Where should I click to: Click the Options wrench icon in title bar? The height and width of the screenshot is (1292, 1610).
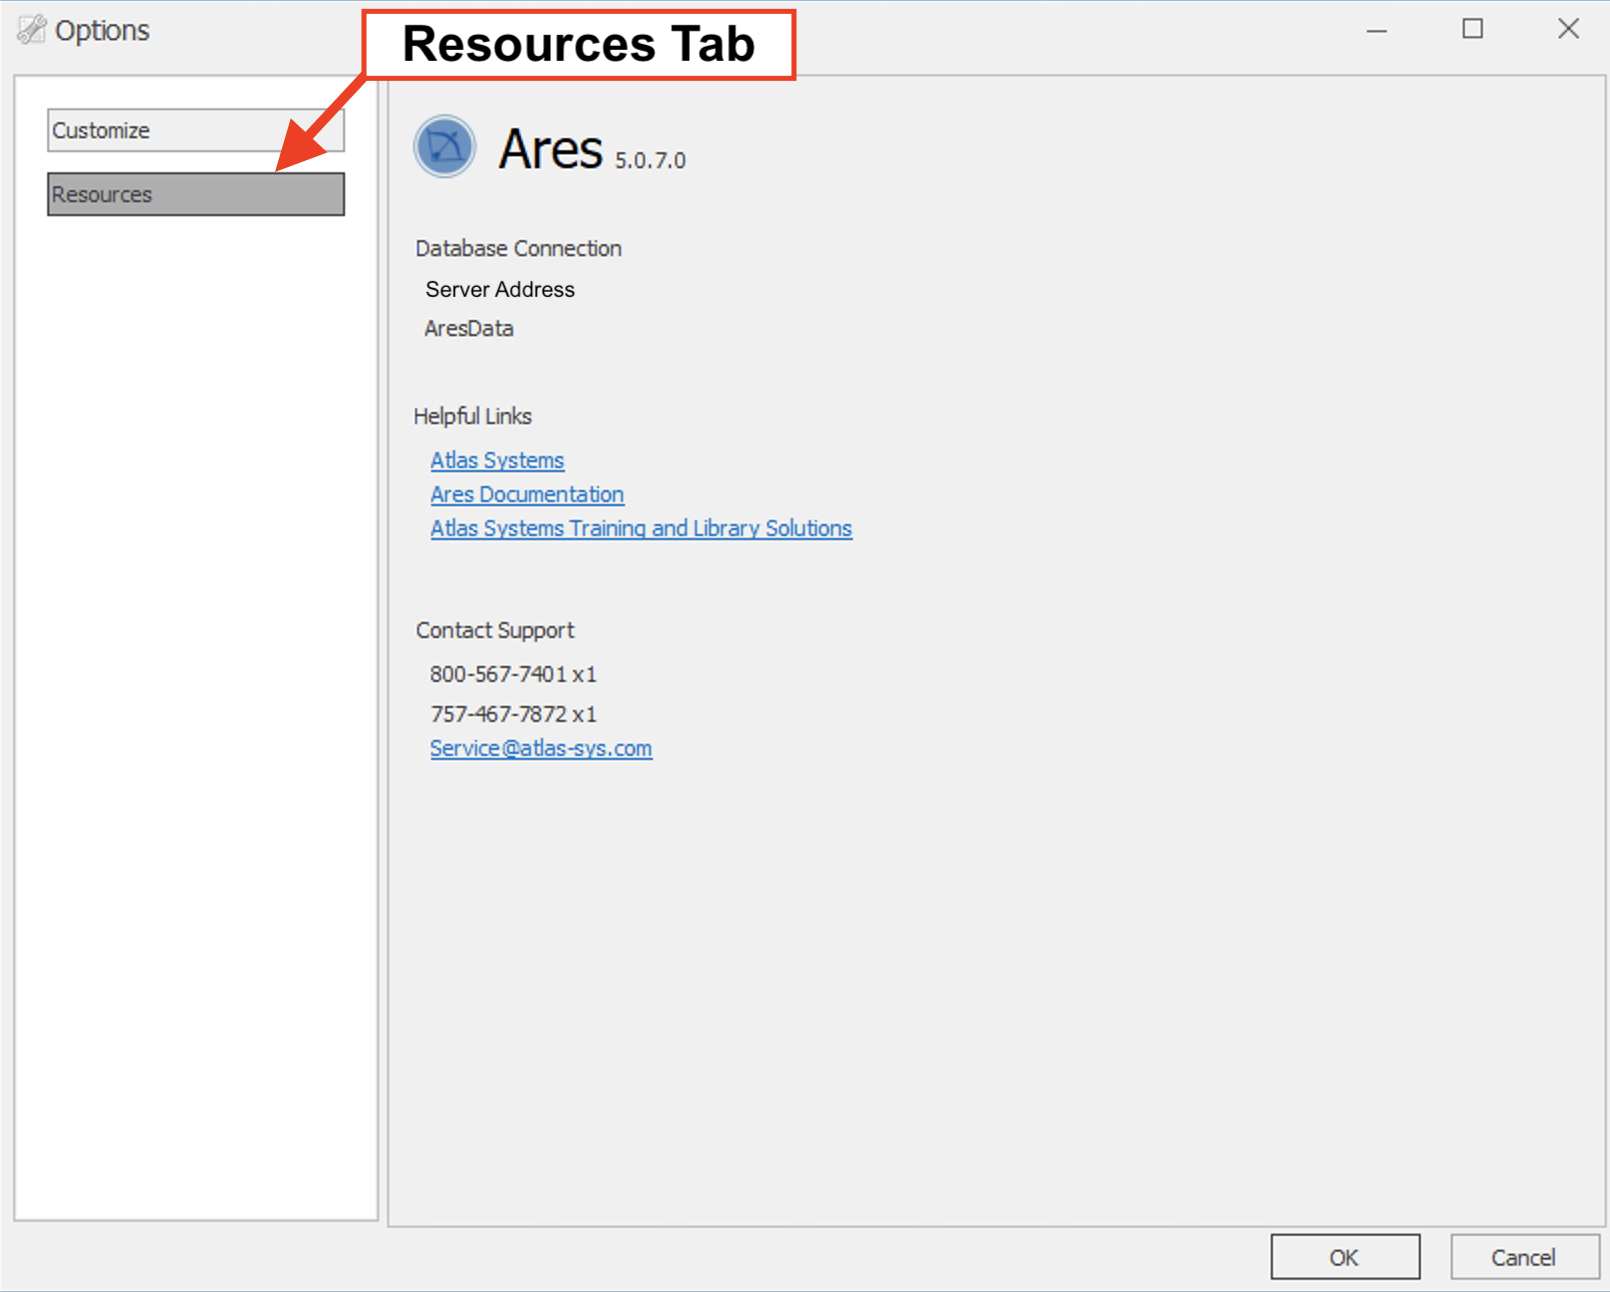click(x=31, y=30)
